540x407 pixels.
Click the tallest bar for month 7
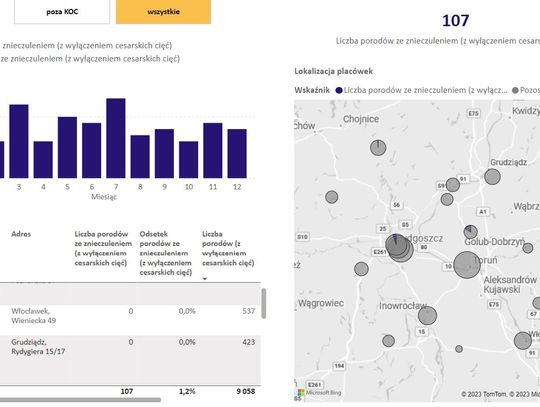tap(116, 138)
